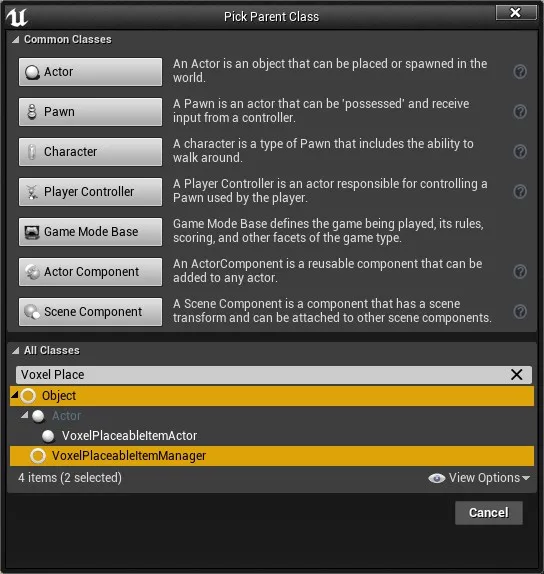This screenshot has height=574, width=544.
Task: Collapse the All Classes section
Action: [x=15, y=351]
